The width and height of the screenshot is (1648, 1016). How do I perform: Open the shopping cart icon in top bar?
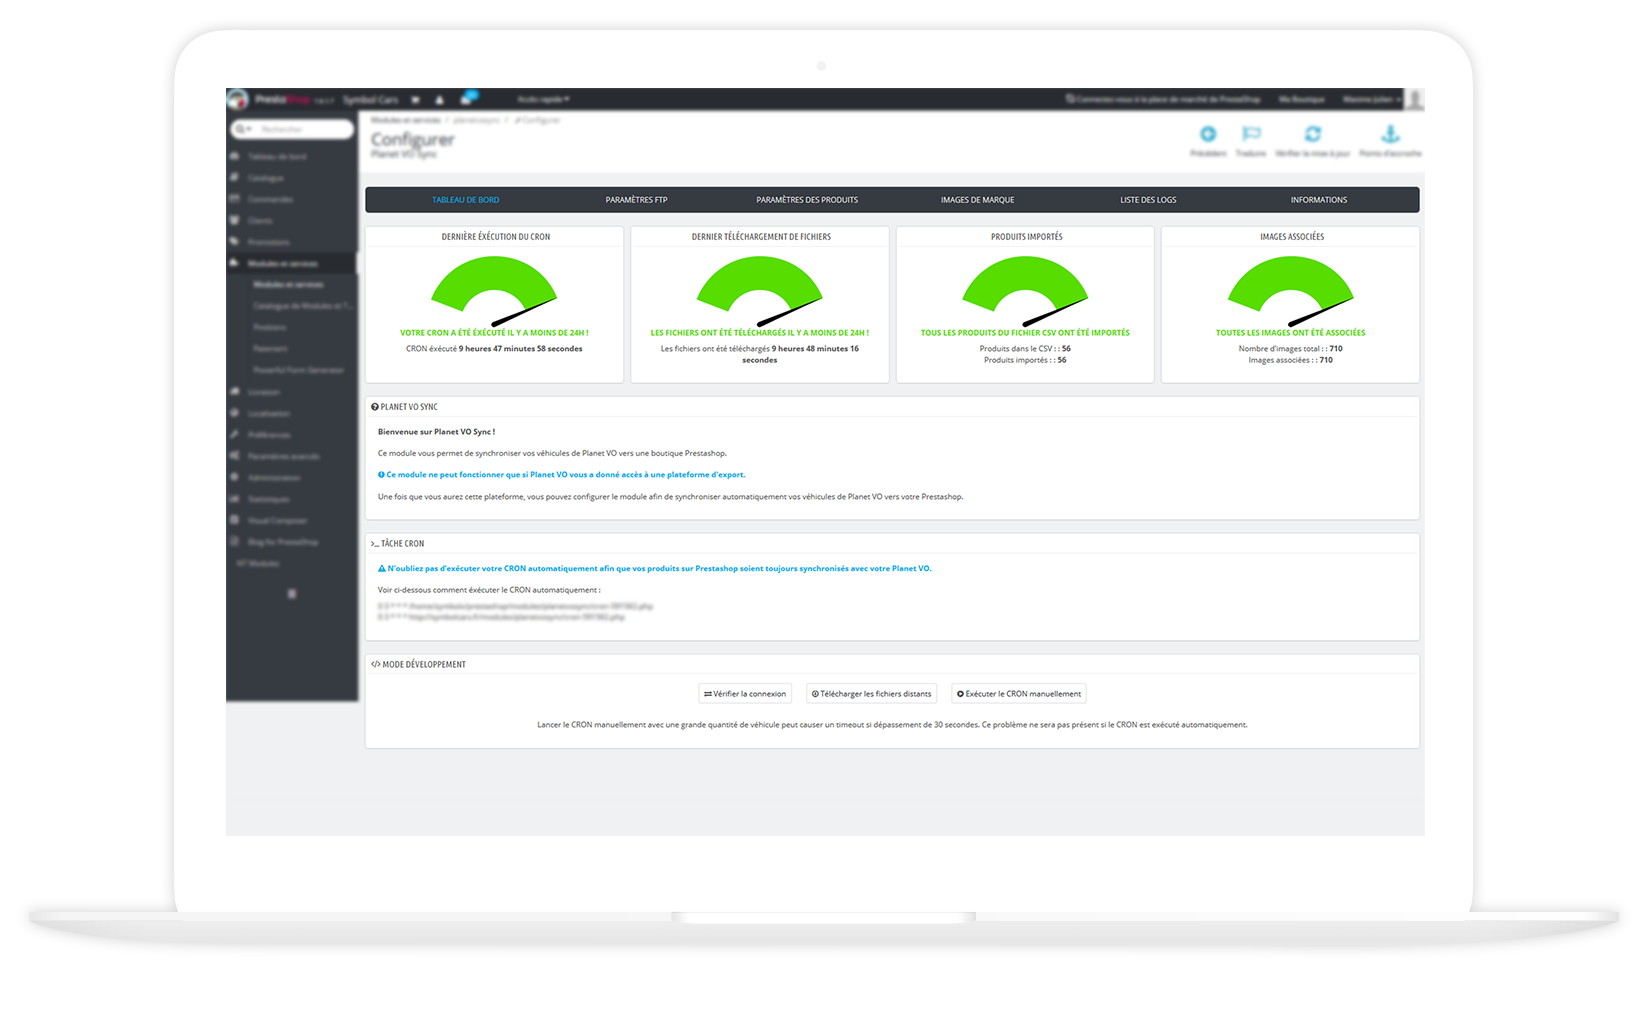click(415, 100)
